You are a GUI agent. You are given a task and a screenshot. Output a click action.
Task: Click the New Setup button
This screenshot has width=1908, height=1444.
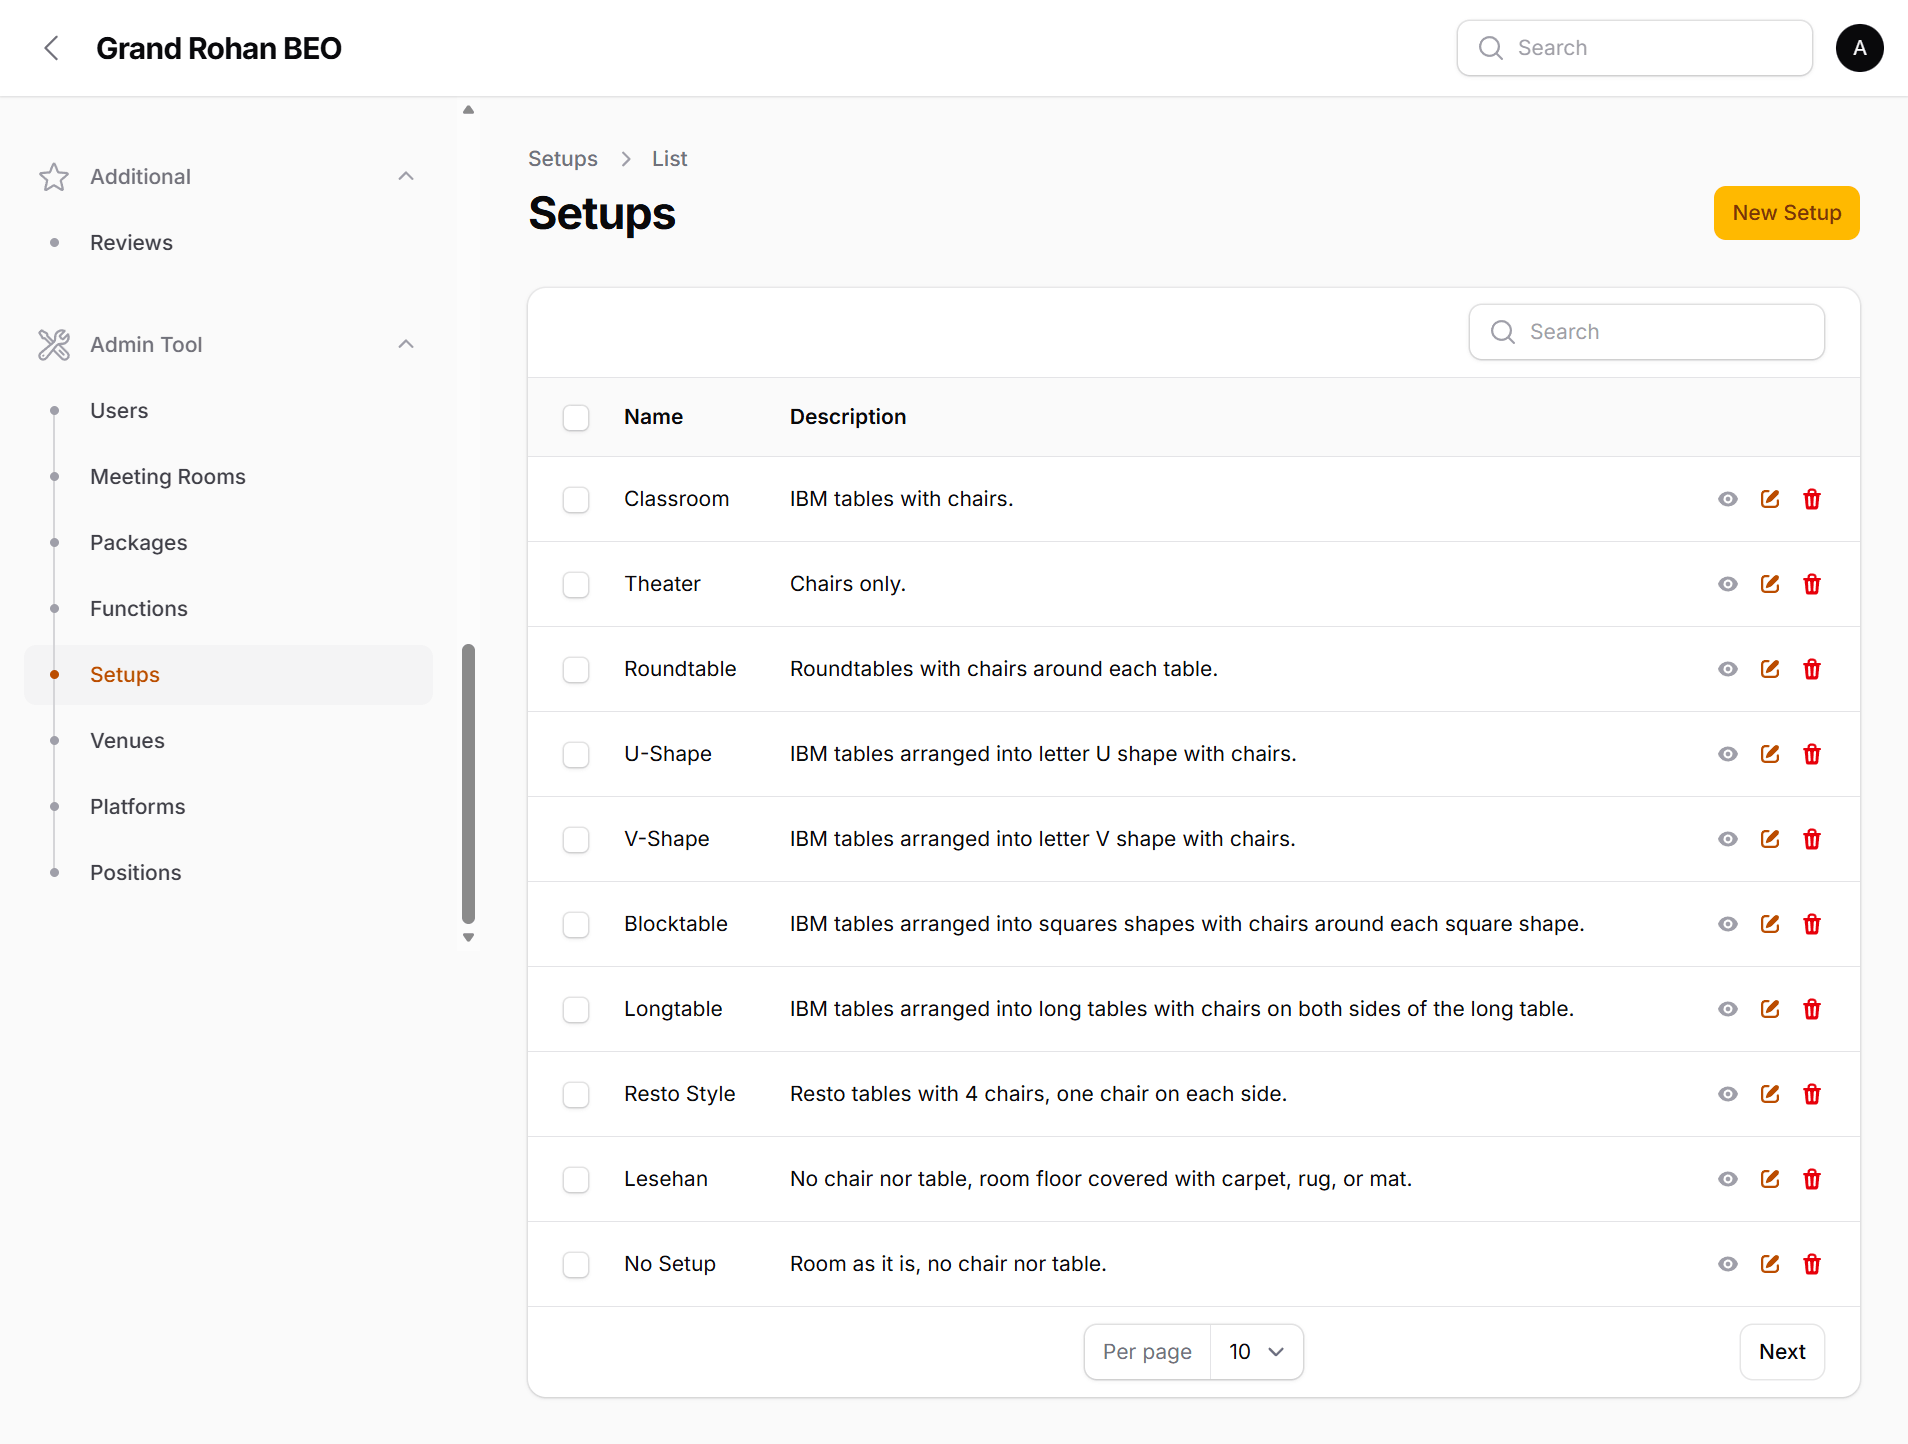click(1786, 213)
